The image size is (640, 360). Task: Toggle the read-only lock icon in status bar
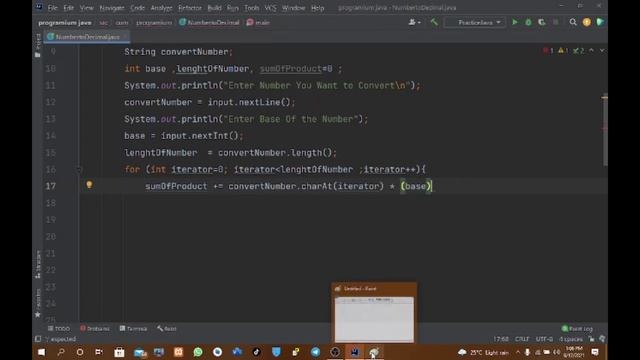click(591, 339)
